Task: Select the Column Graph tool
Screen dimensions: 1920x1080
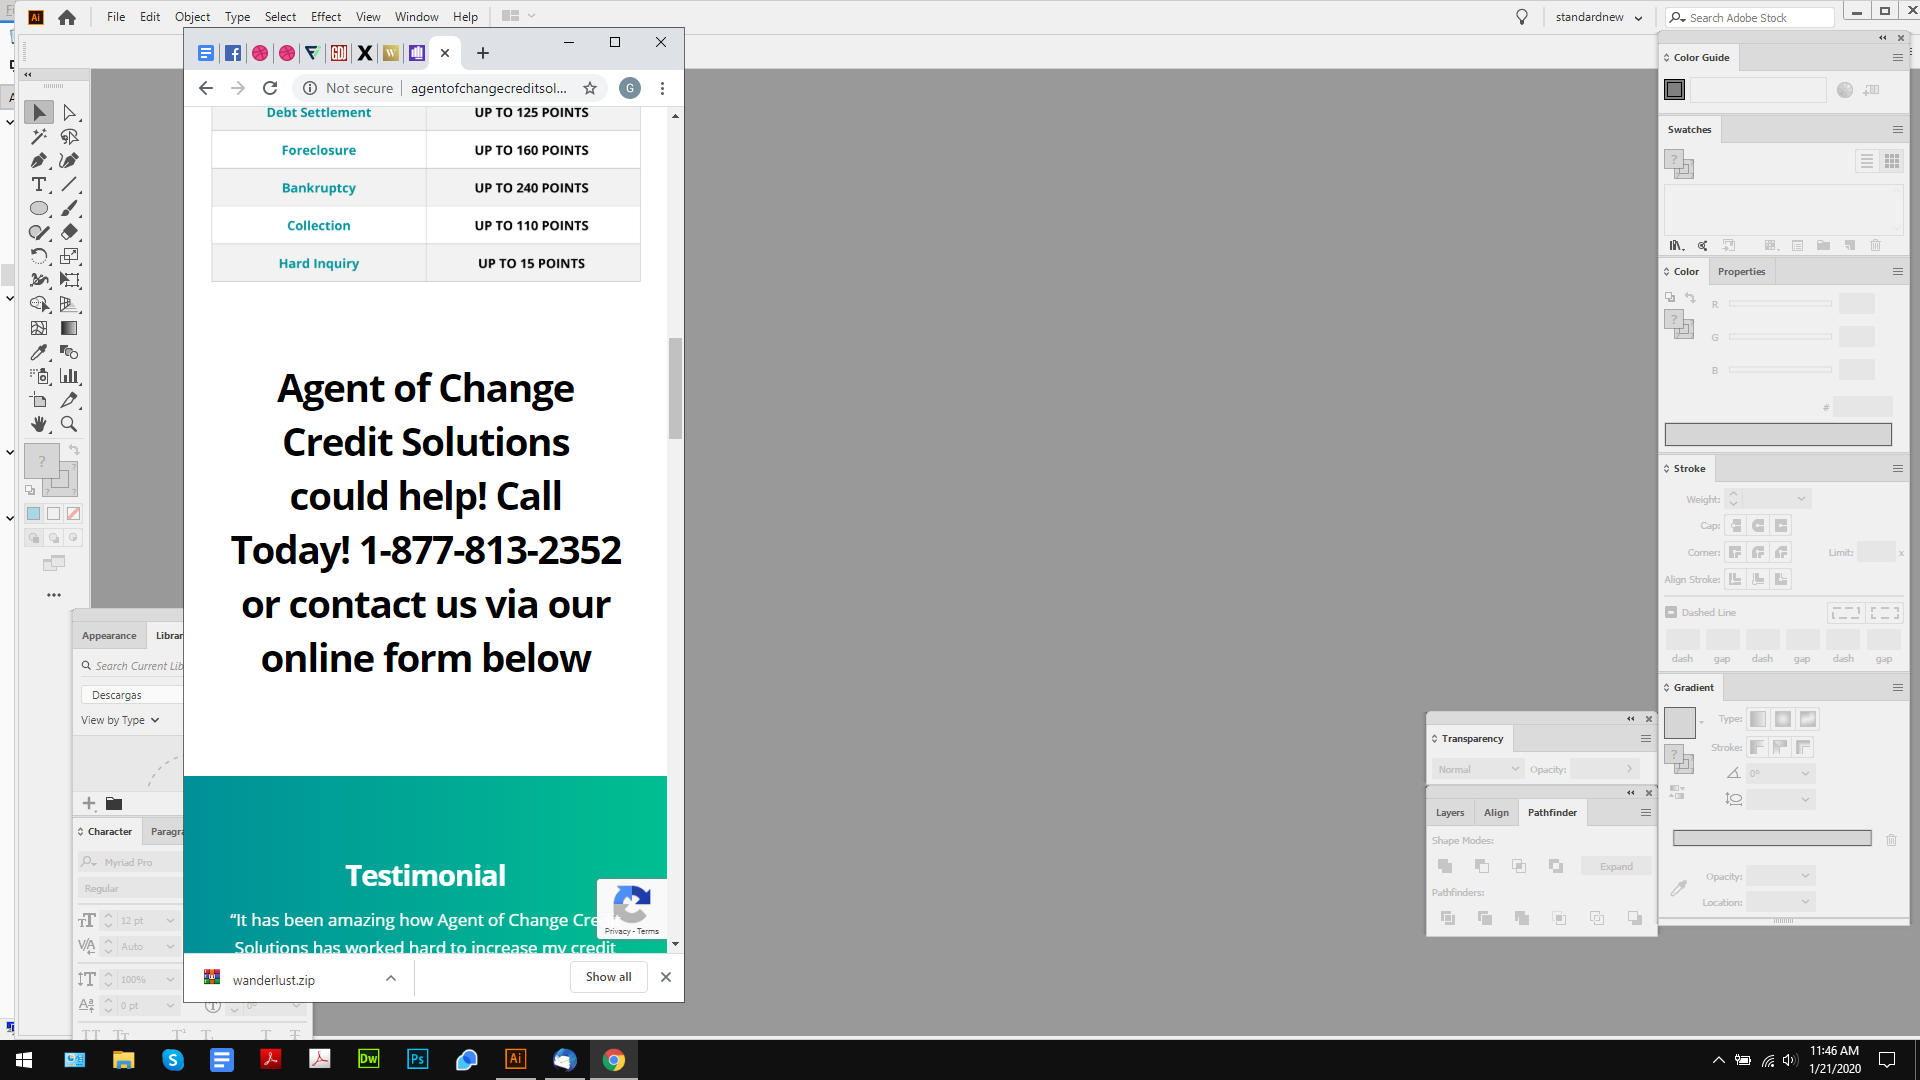Action: [x=69, y=377]
